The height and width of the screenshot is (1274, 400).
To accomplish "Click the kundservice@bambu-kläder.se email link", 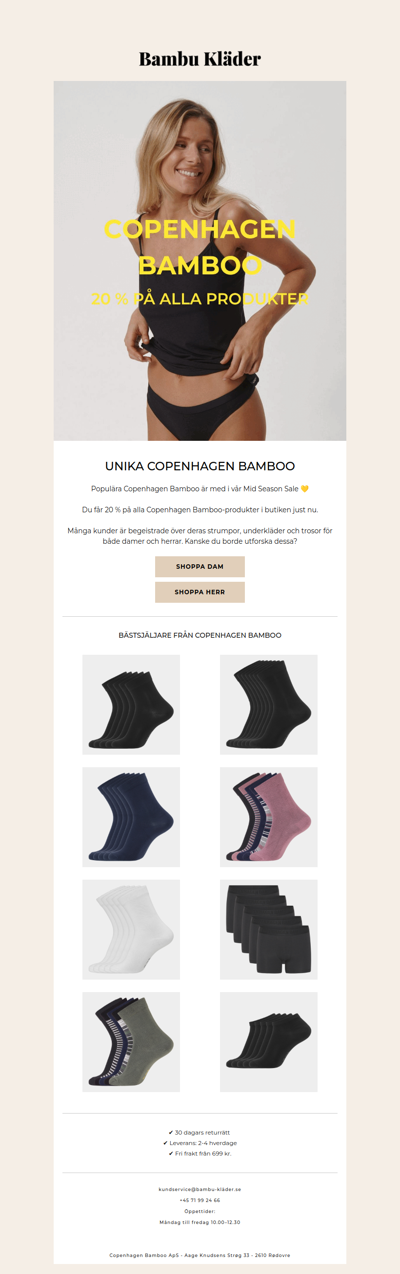I will (200, 1189).
